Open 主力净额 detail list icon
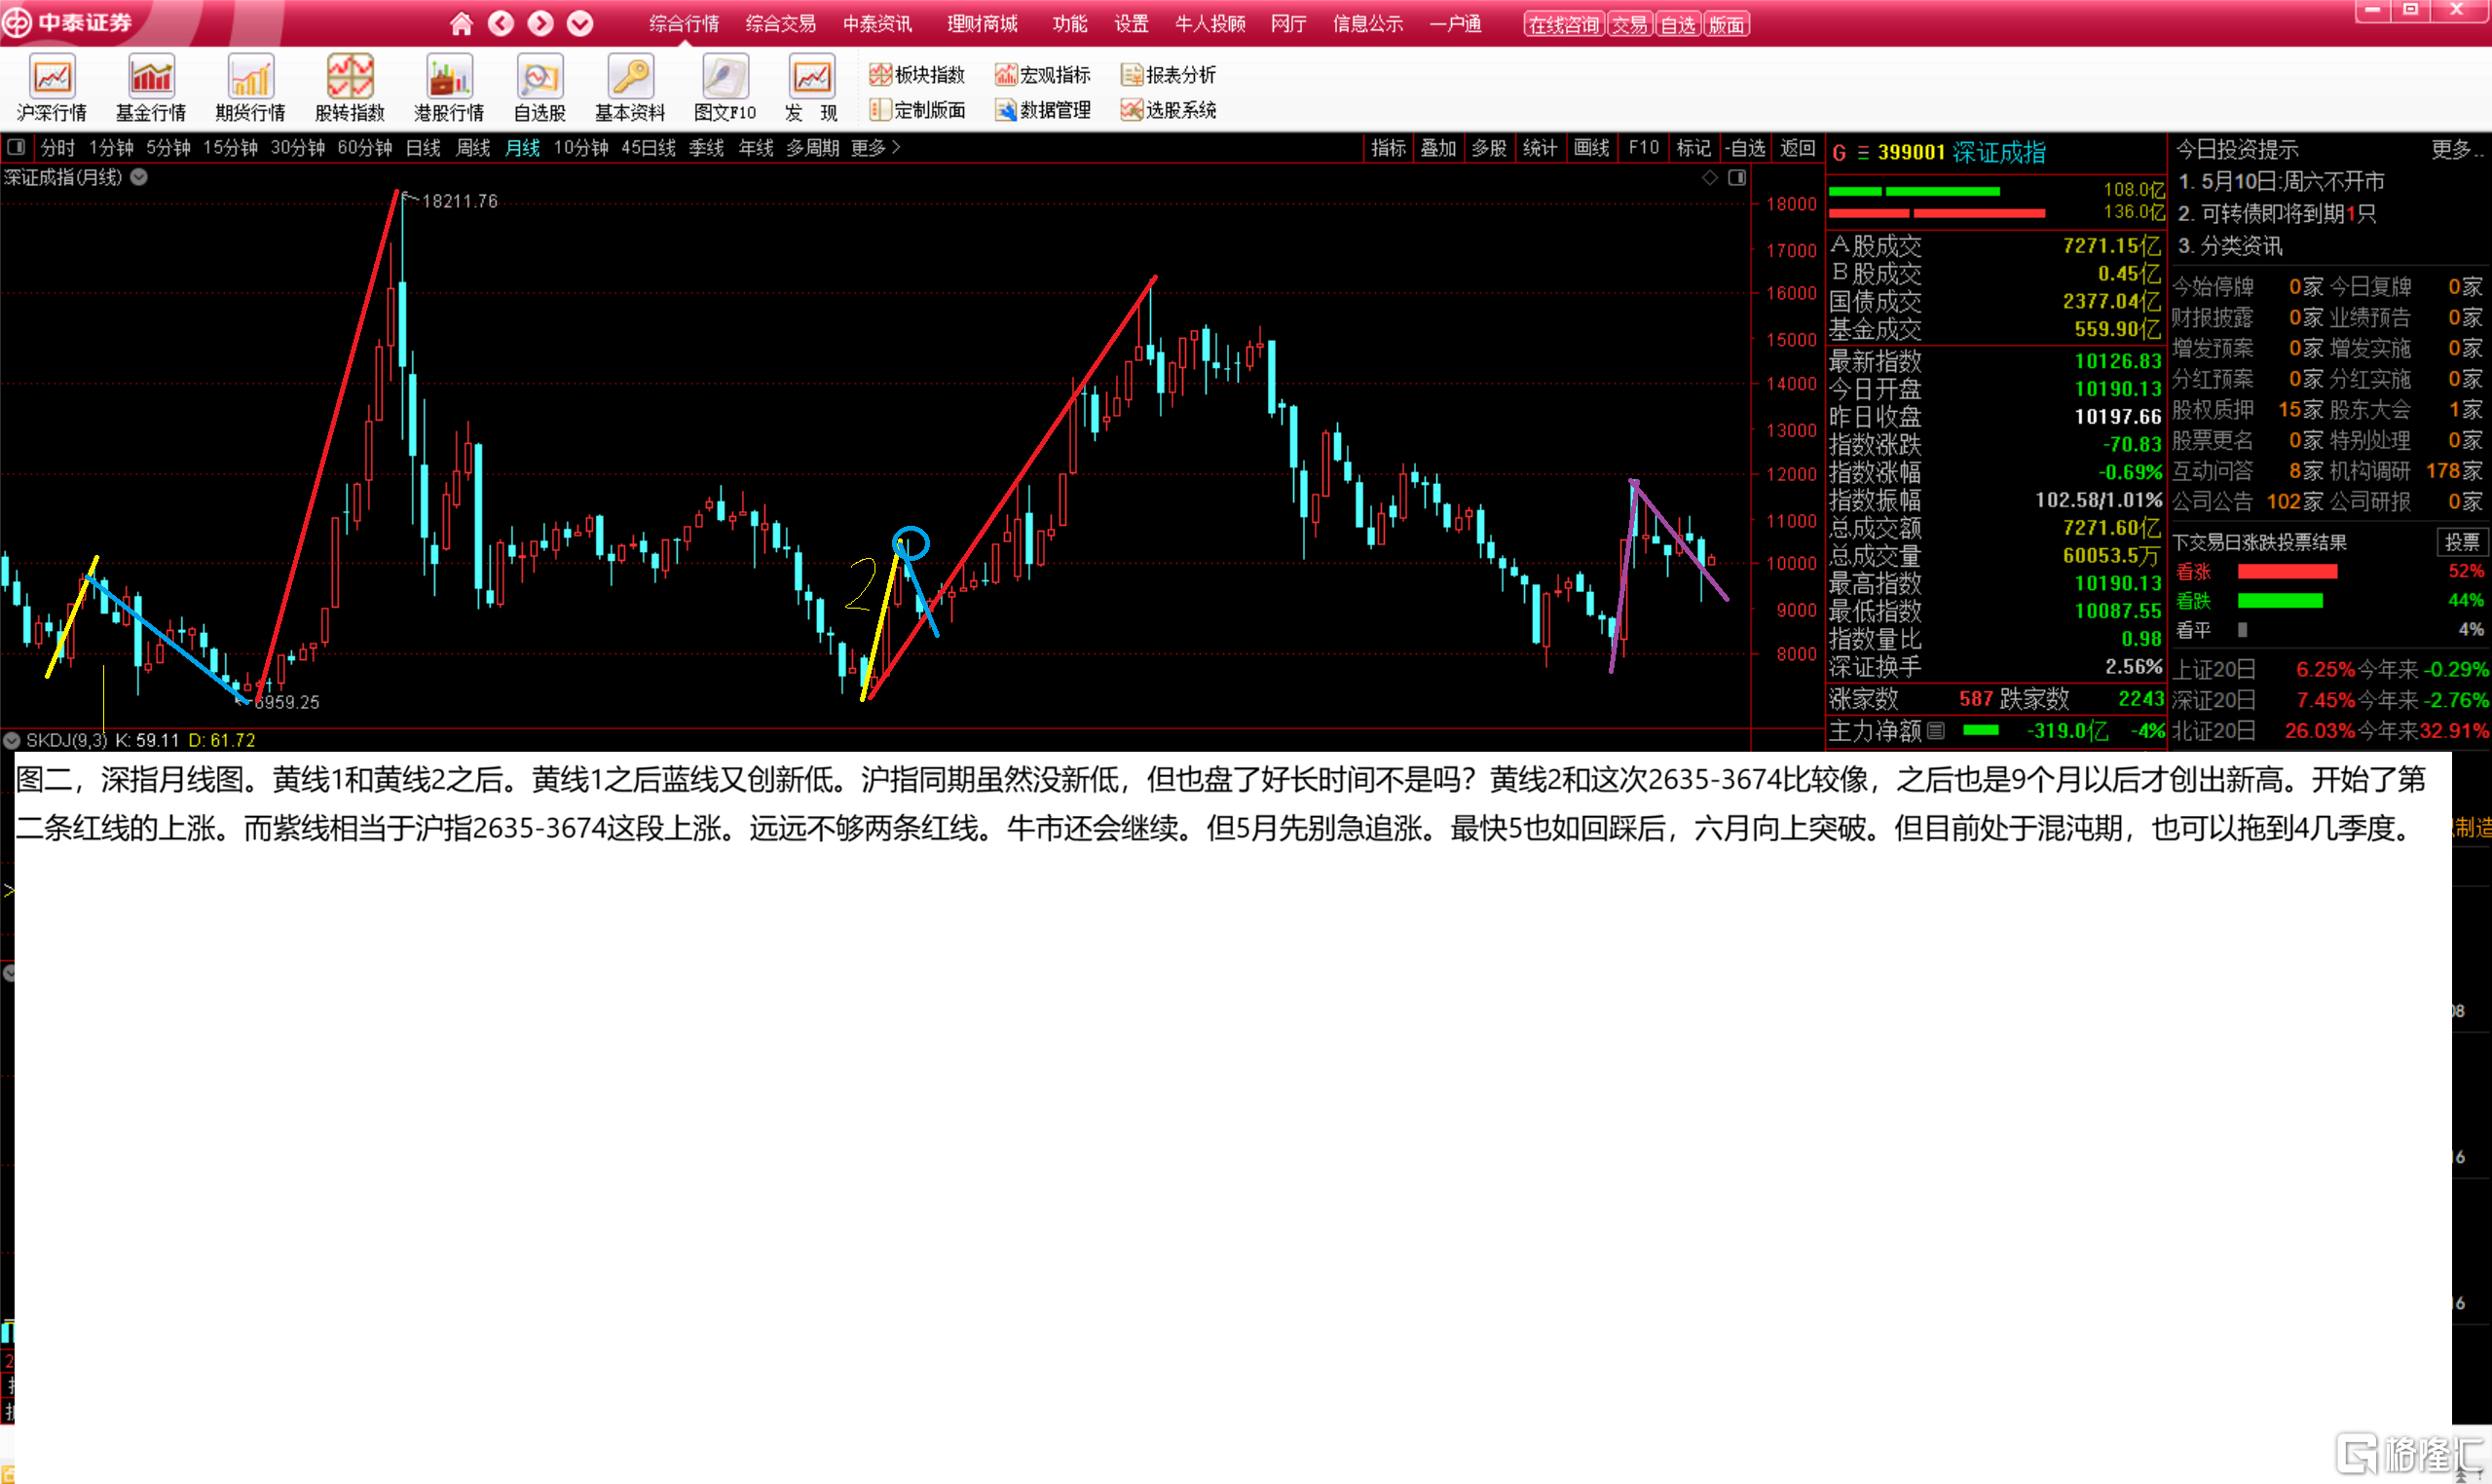This screenshot has height=1484, width=2492. coord(1936,731)
